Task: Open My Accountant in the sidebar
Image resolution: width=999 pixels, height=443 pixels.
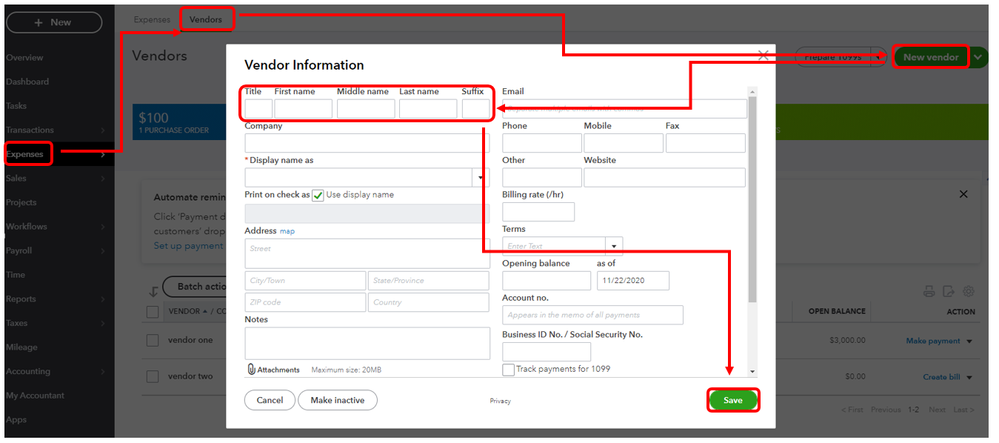Action: 35,395
